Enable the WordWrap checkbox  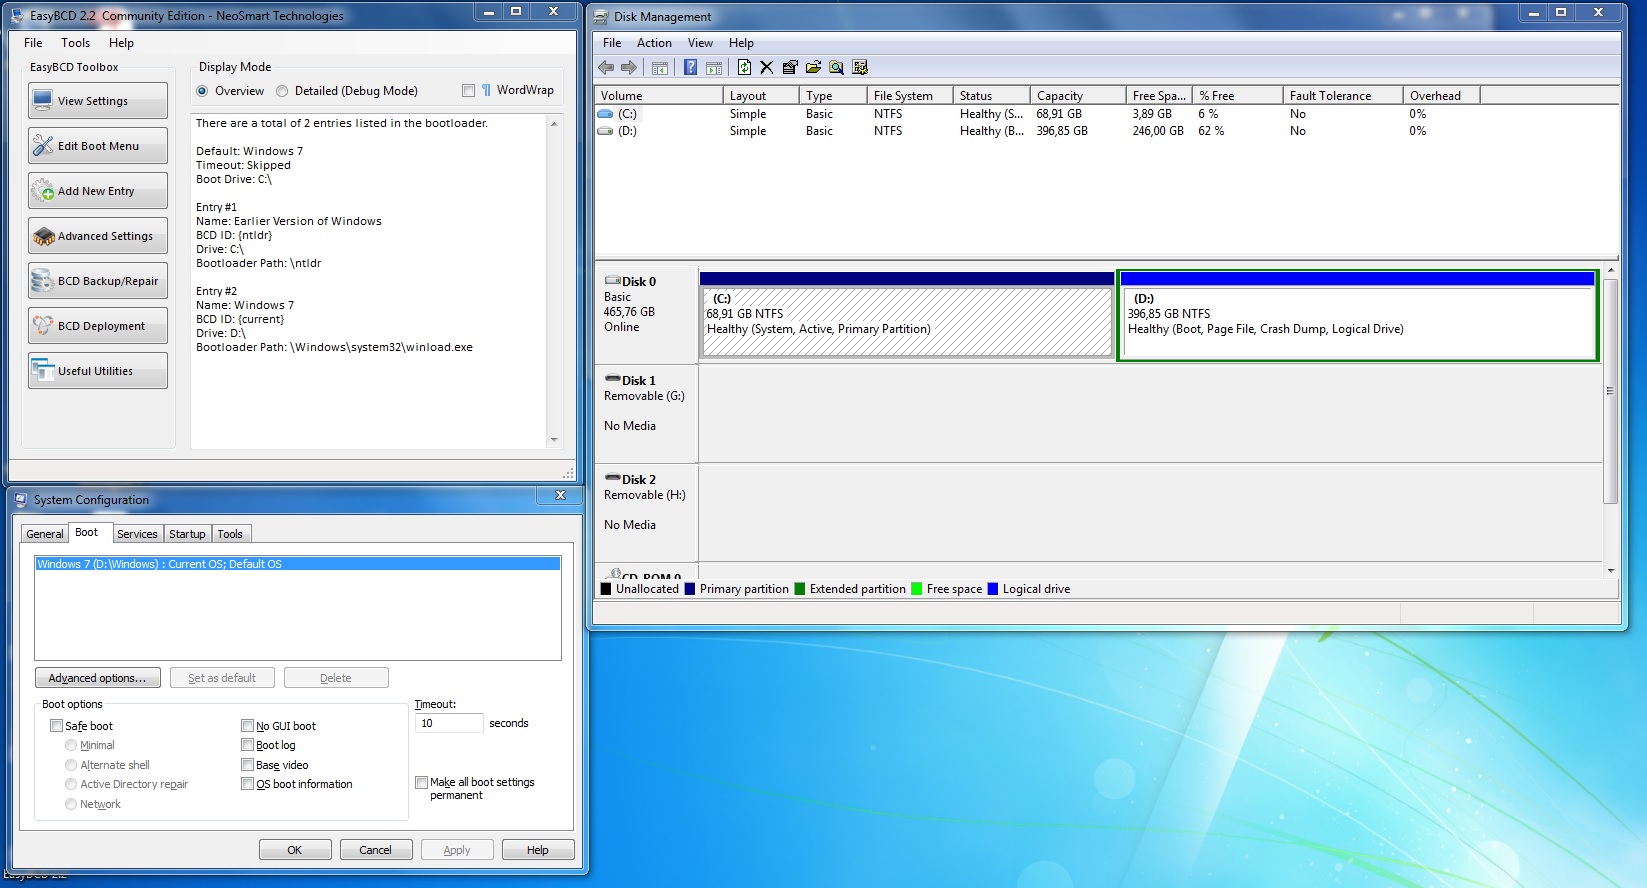468,90
